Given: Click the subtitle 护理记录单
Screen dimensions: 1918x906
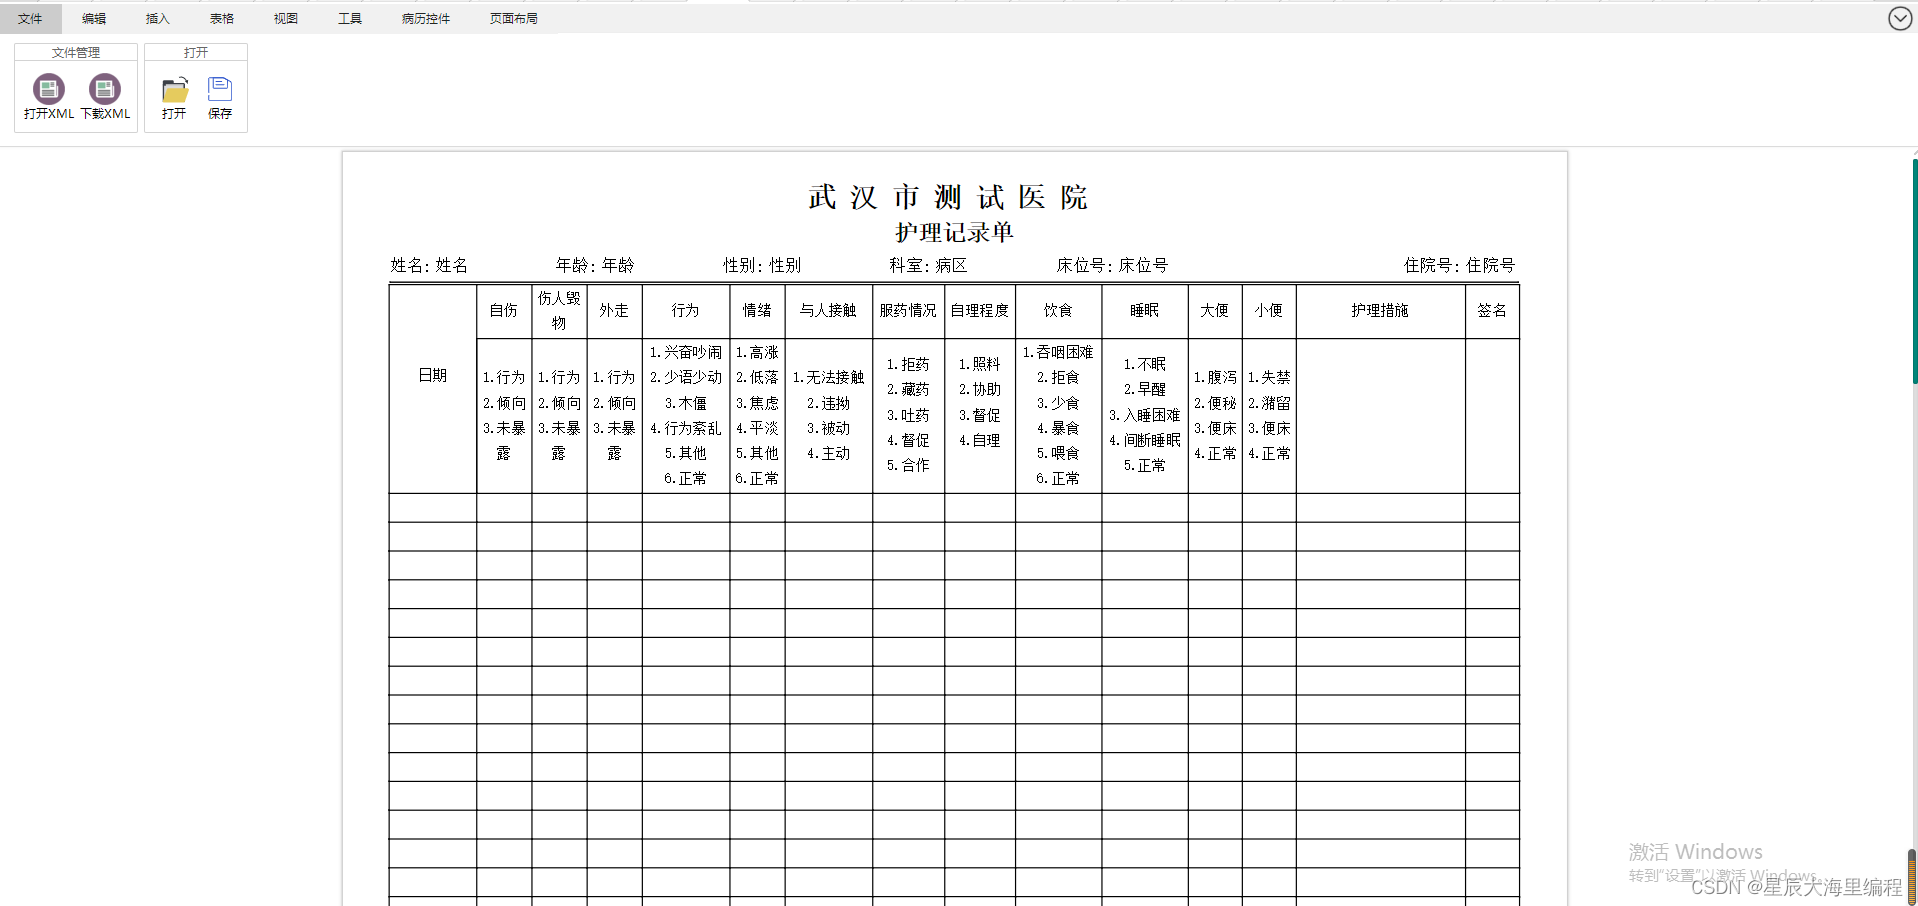Looking at the screenshot, I should [x=954, y=232].
